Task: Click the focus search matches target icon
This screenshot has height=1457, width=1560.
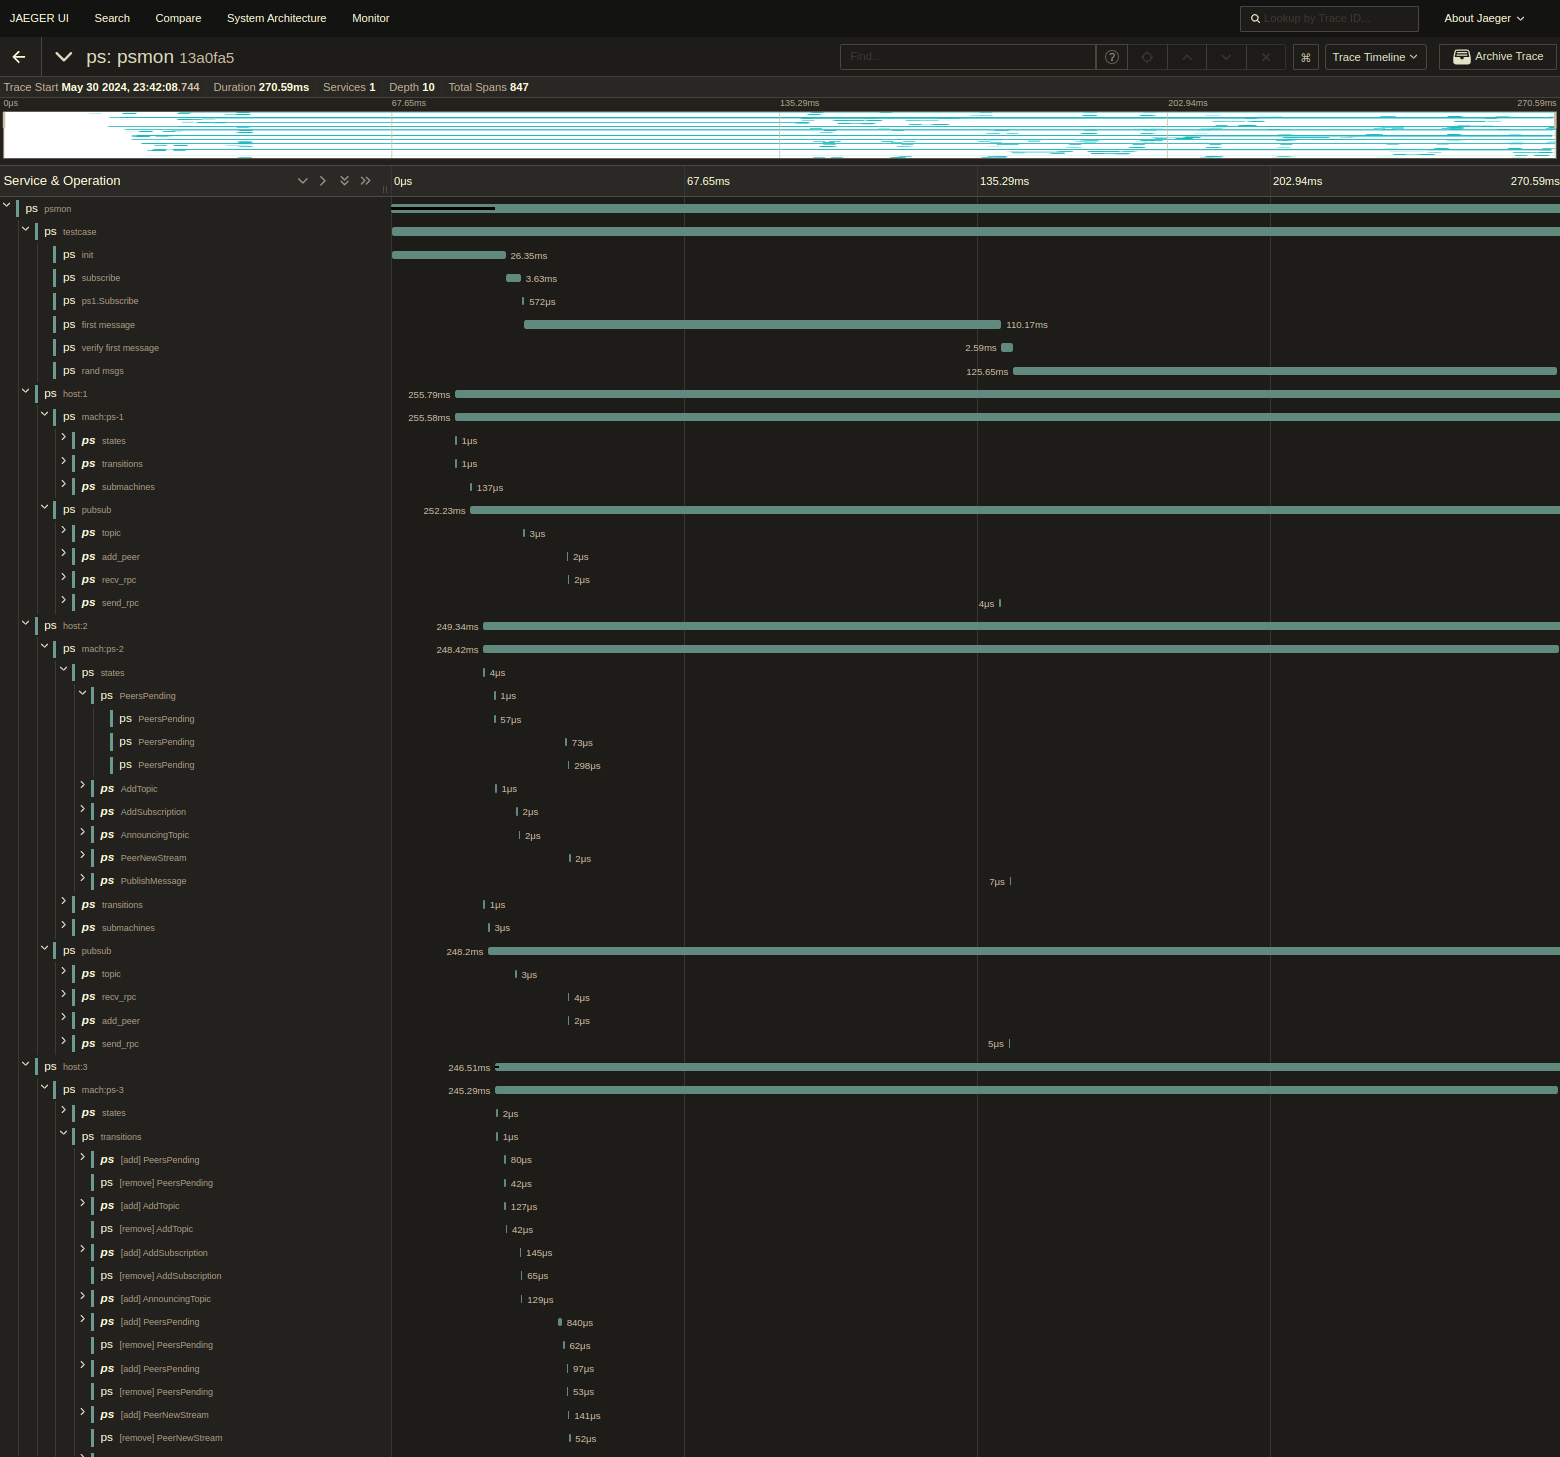Action: click(1147, 57)
